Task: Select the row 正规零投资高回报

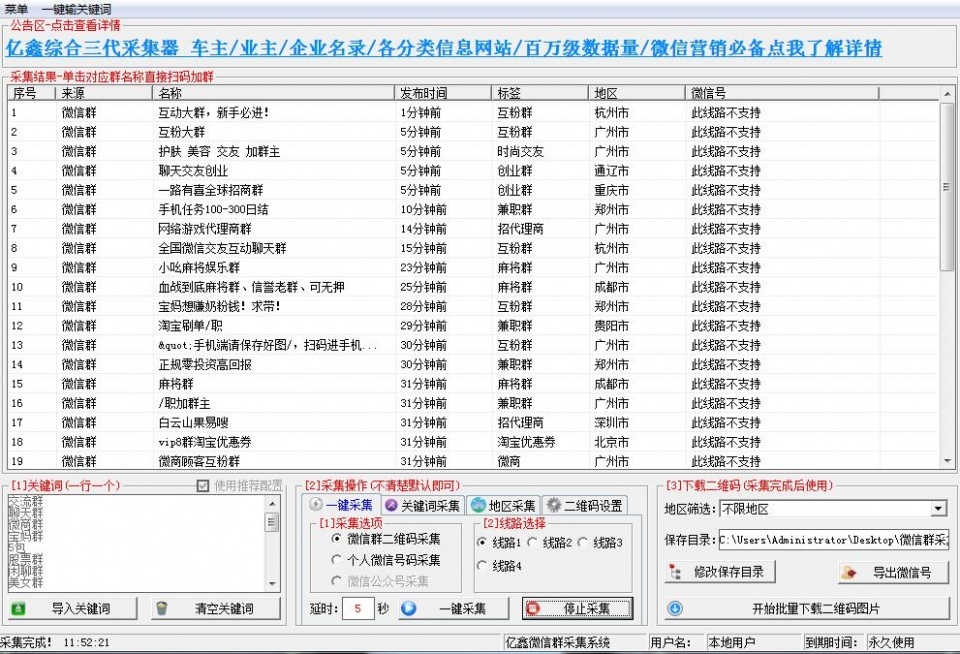Action: tap(473, 364)
